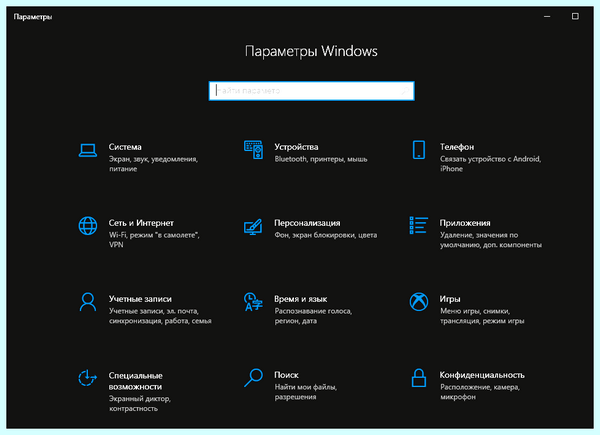The height and width of the screenshot is (435, 600).
Task: Select the Телефон heading
Action: pos(457,147)
